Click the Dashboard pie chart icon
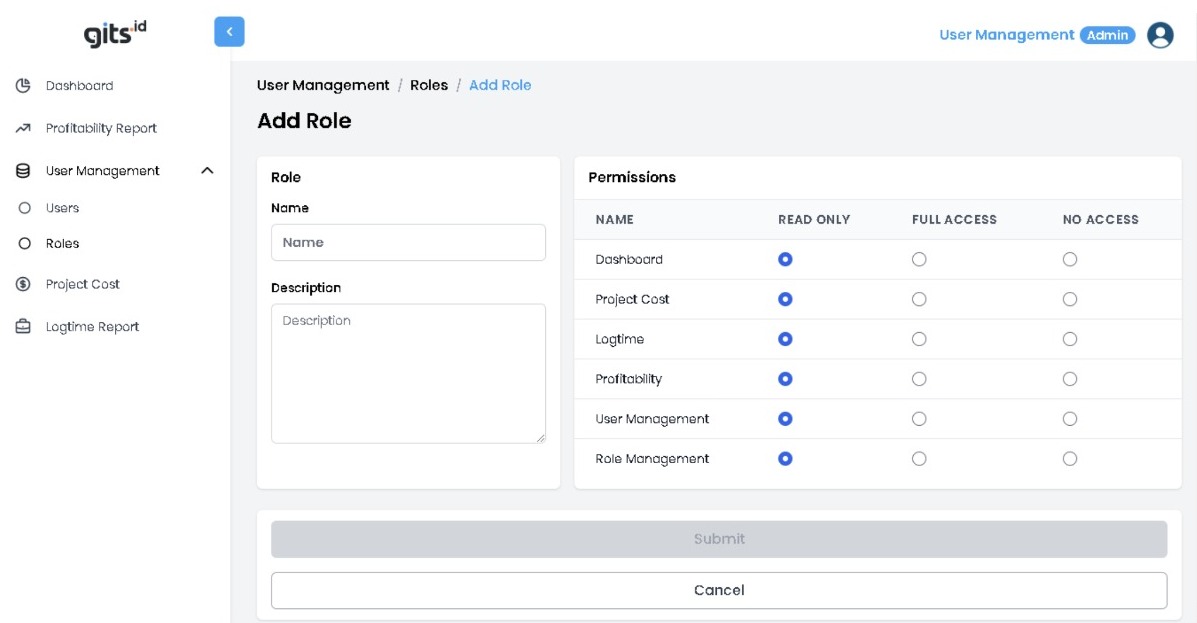Viewport: 1197px width, 623px height. click(x=23, y=86)
